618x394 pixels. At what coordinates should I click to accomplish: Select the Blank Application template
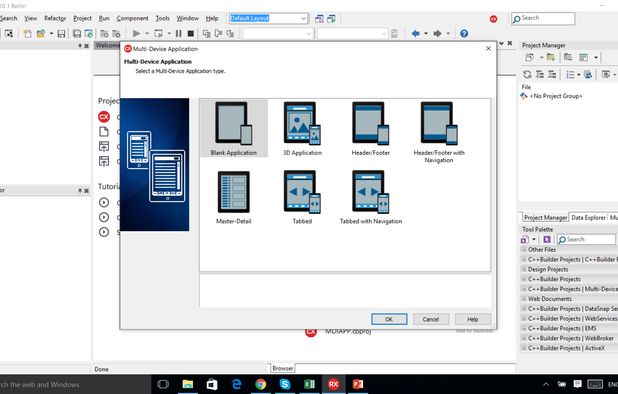[x=234, y=128]
